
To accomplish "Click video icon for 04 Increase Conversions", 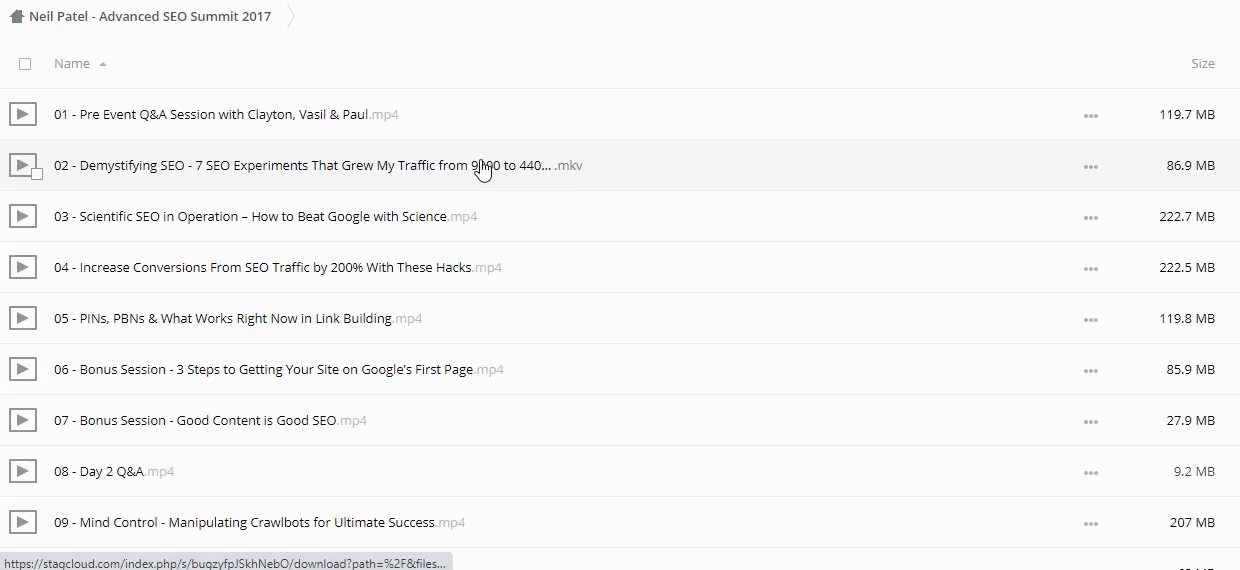I will point(23,267).
